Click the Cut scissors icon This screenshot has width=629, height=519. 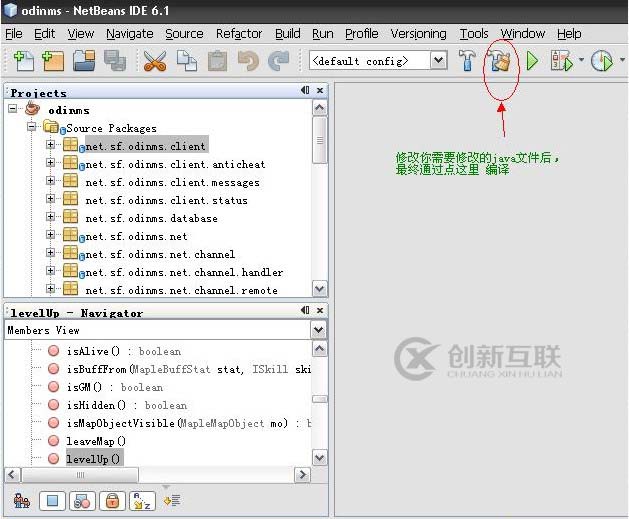pos(155,61)
